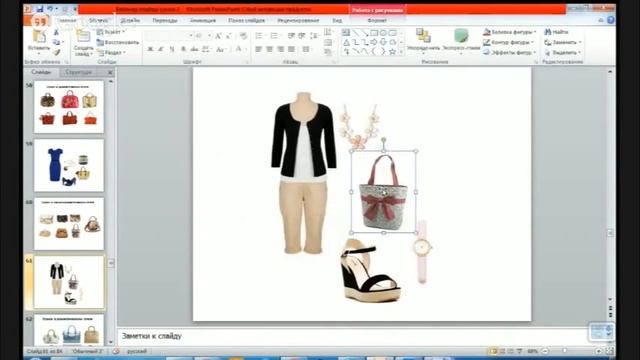Image resolution: width=640 pixels, height=360 pixels.
Task: Select the straight line shape in gallery
Action: tap(356, 33)
